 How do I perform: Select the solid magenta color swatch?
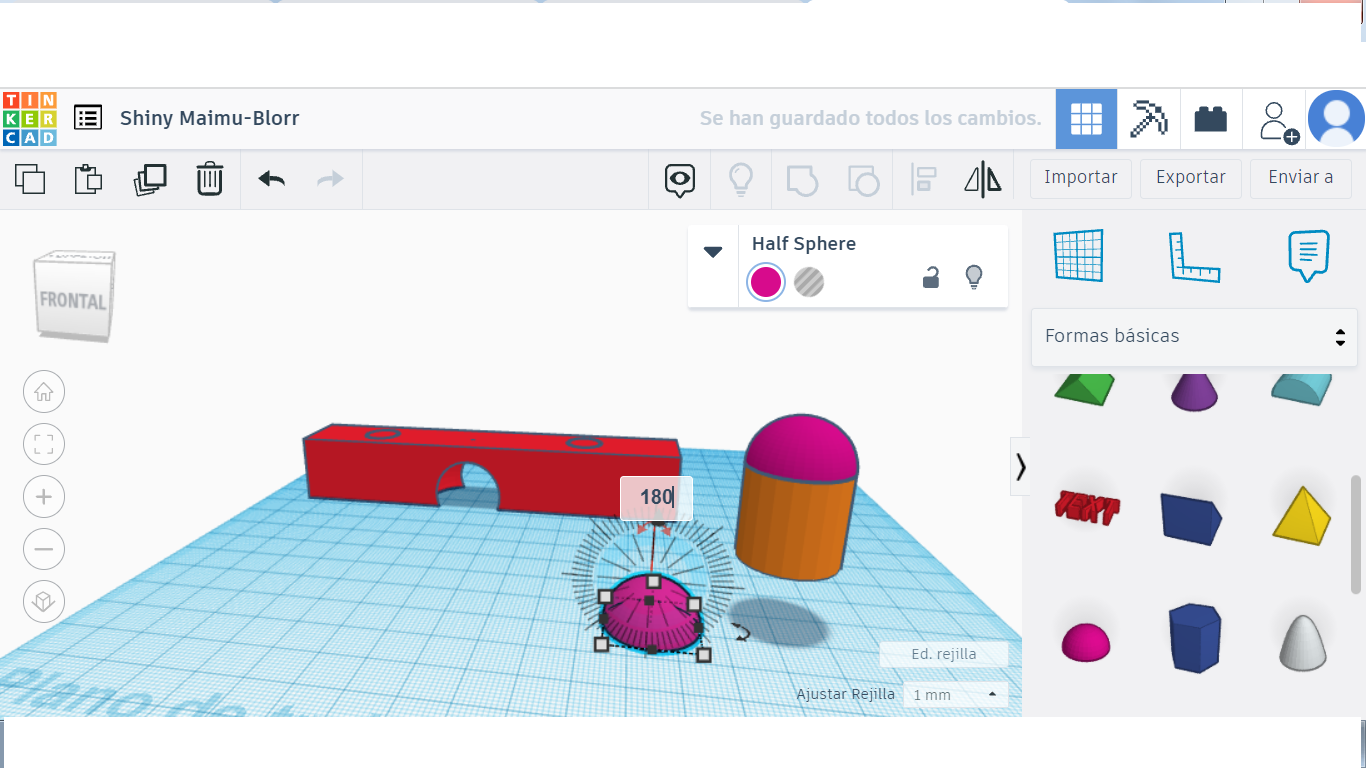pos(766,282)
